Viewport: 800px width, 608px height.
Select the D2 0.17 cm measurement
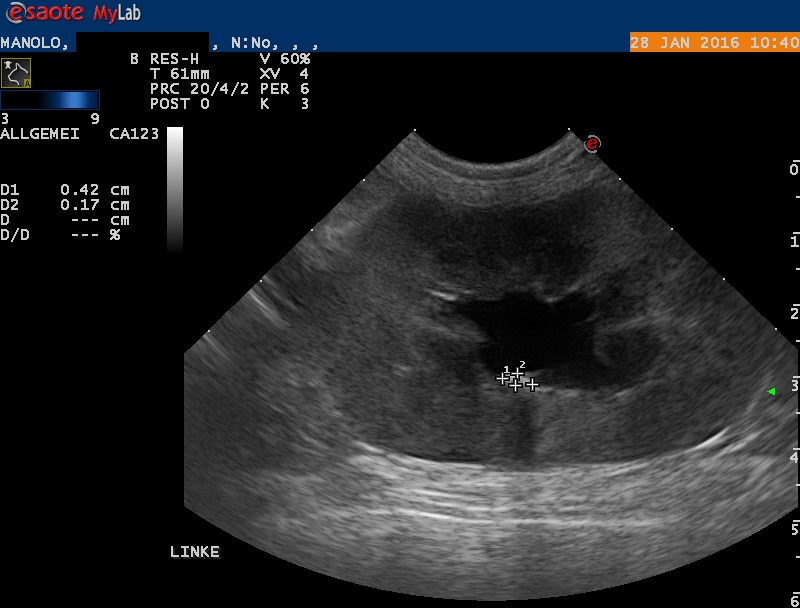[x=66, y=204]
